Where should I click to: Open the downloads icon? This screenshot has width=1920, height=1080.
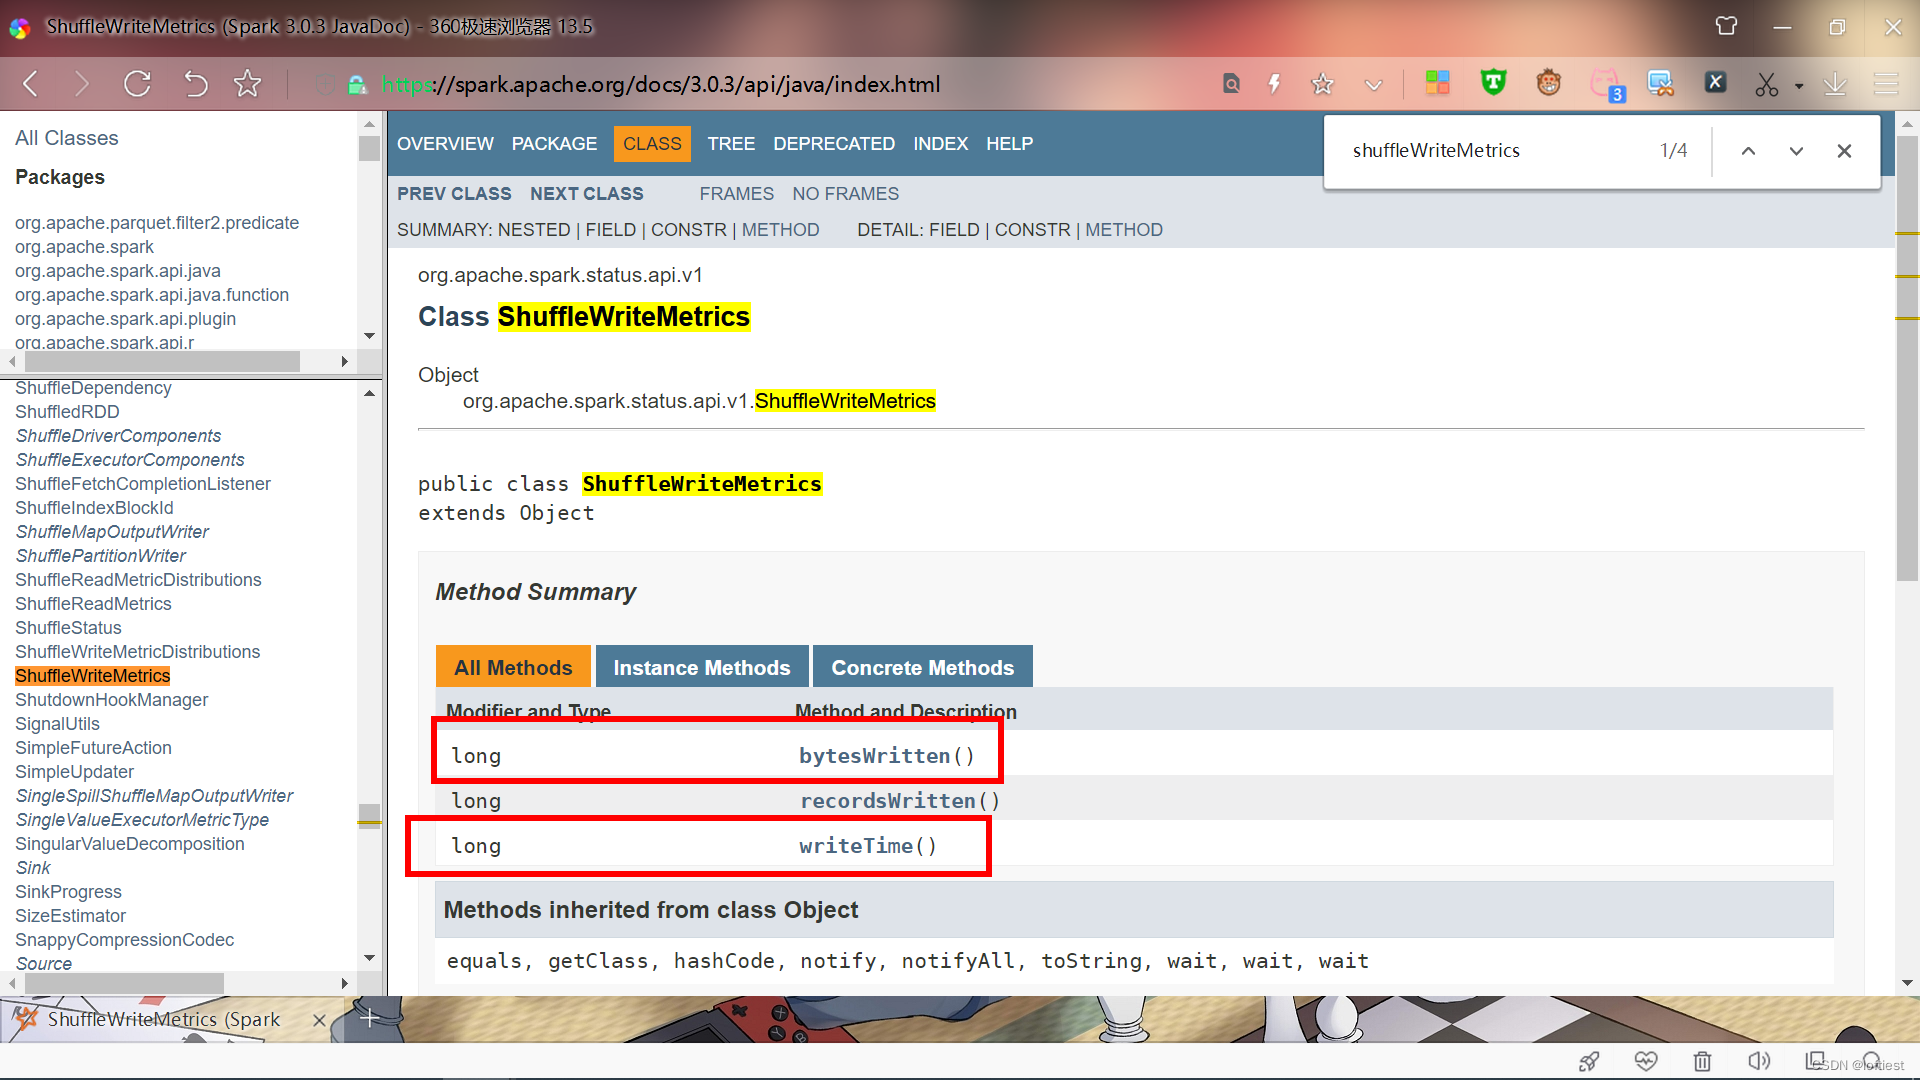click(x=1835, y=84)
